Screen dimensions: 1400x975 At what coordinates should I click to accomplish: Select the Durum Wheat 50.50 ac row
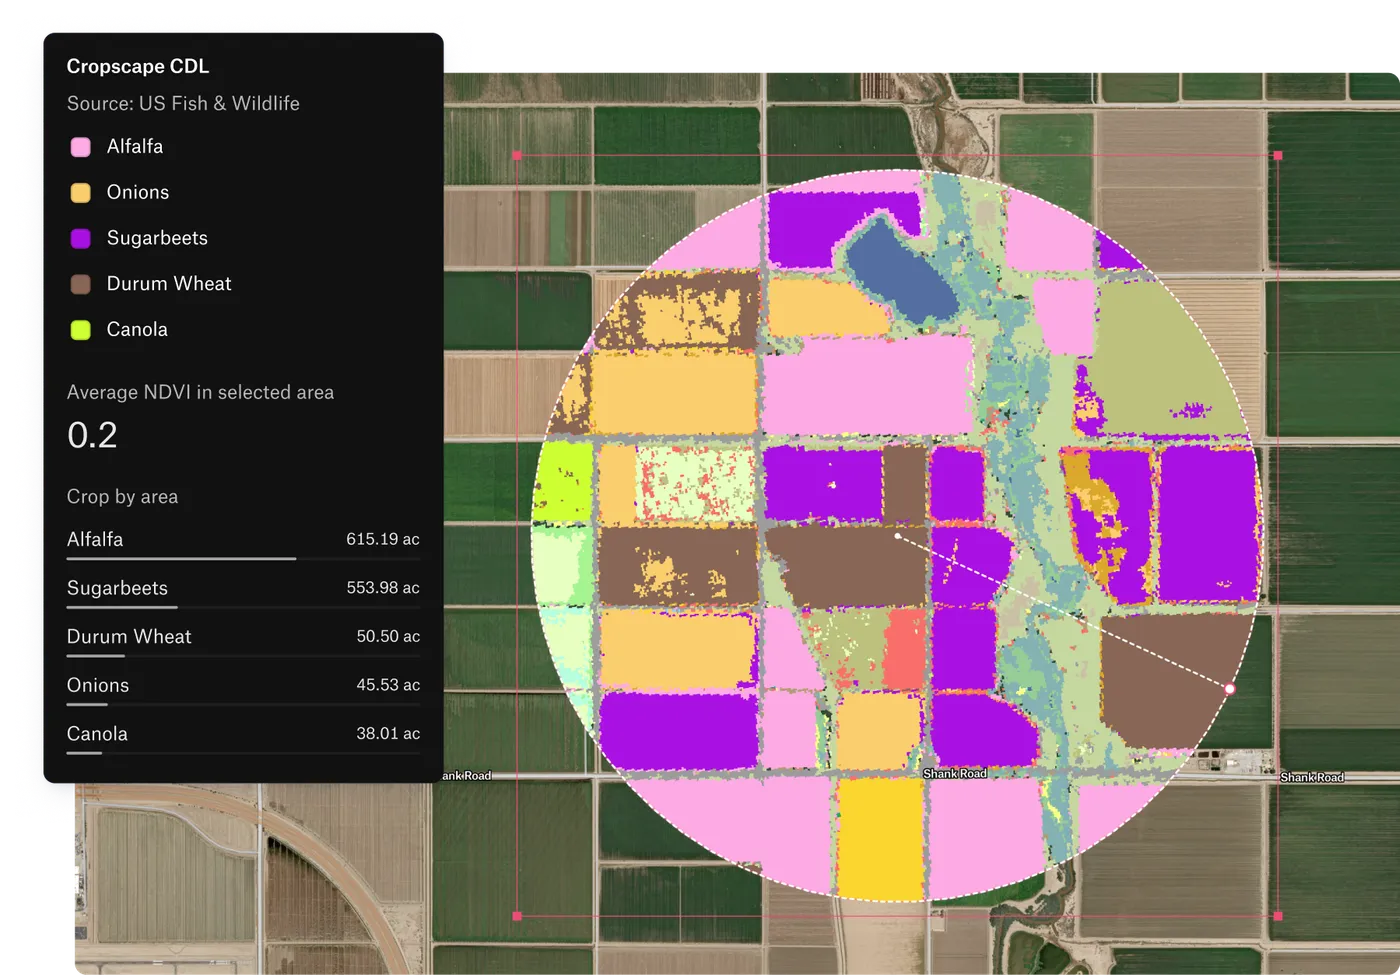coord(243,640)
